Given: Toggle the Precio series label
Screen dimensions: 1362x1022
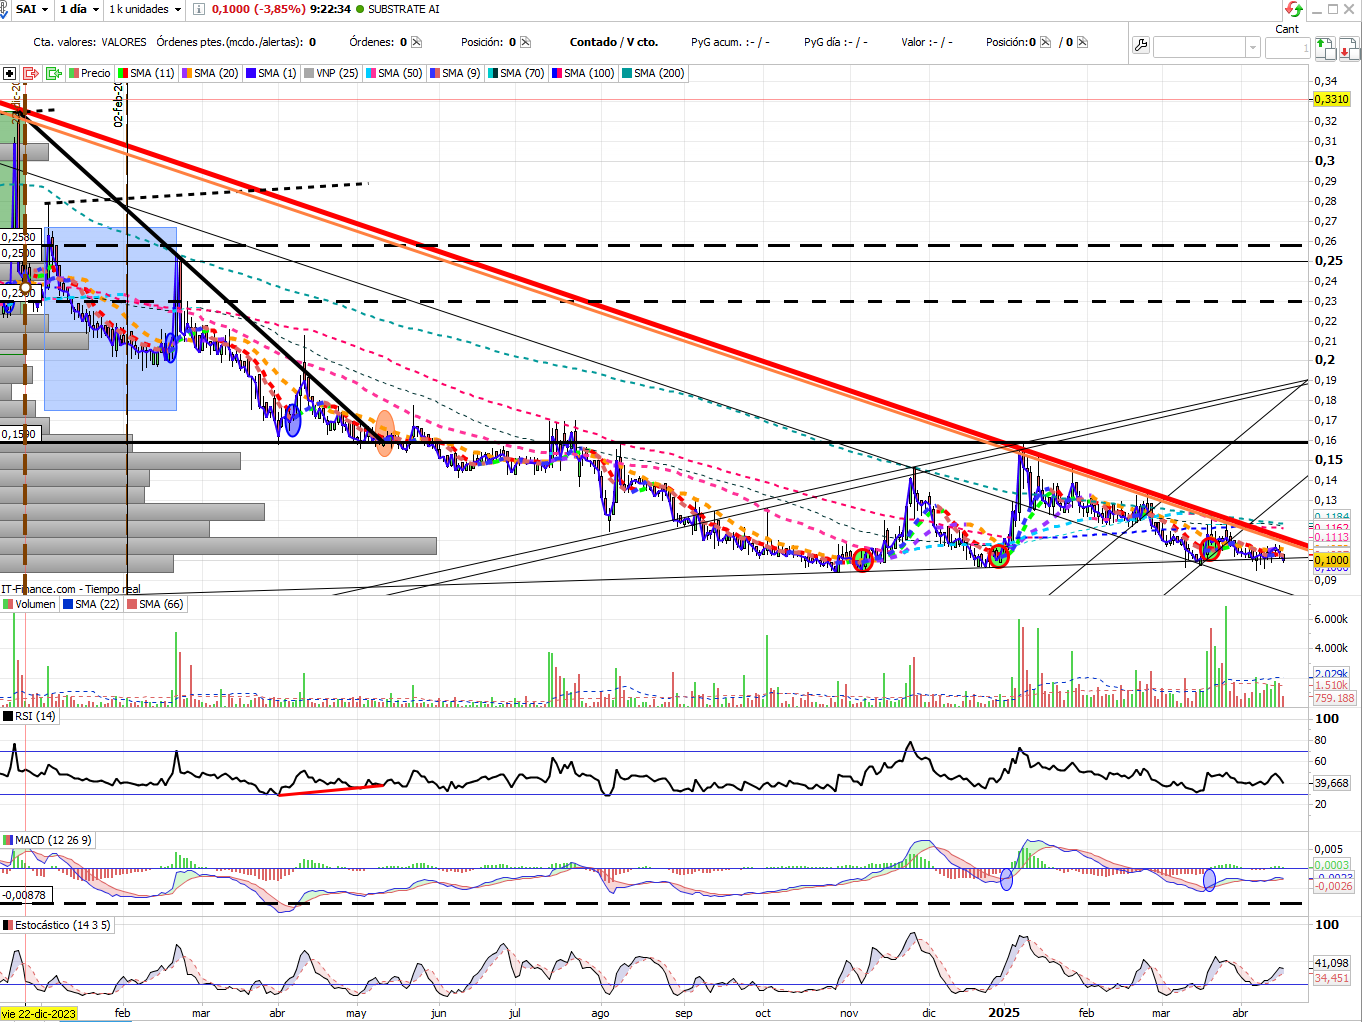Looking at the screenshot, I should pos(90,73).
